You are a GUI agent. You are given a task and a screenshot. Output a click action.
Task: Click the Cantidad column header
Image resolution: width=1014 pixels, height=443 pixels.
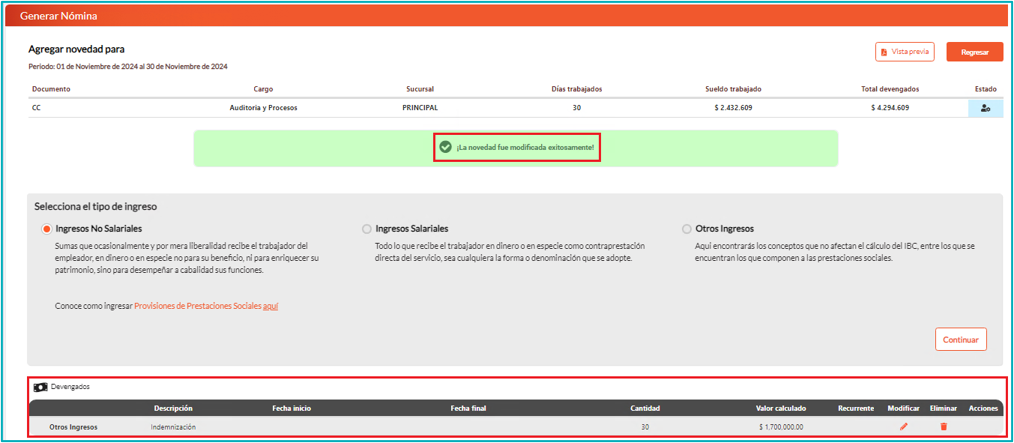(644, 408)
